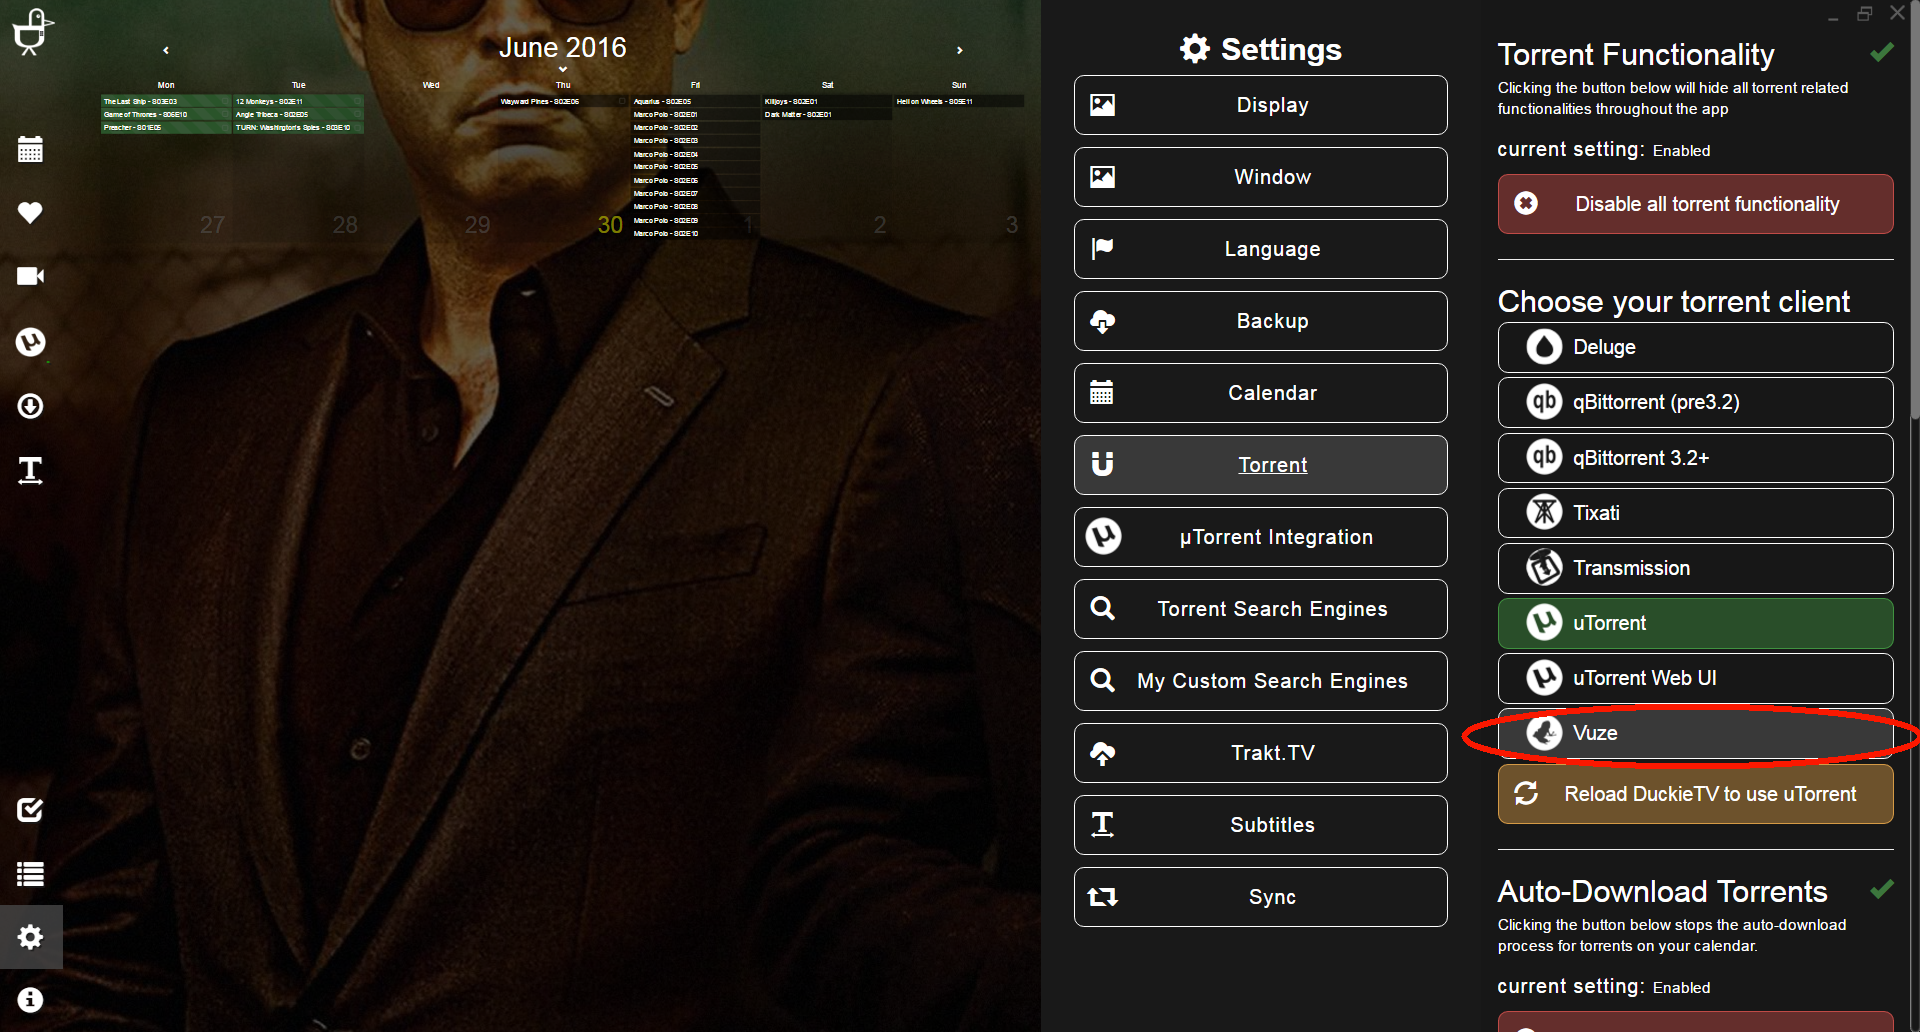Screen dimensions: 1920x1032
Task: Open µTorrent Integration settings
Action: click(x=1260, y=537)
